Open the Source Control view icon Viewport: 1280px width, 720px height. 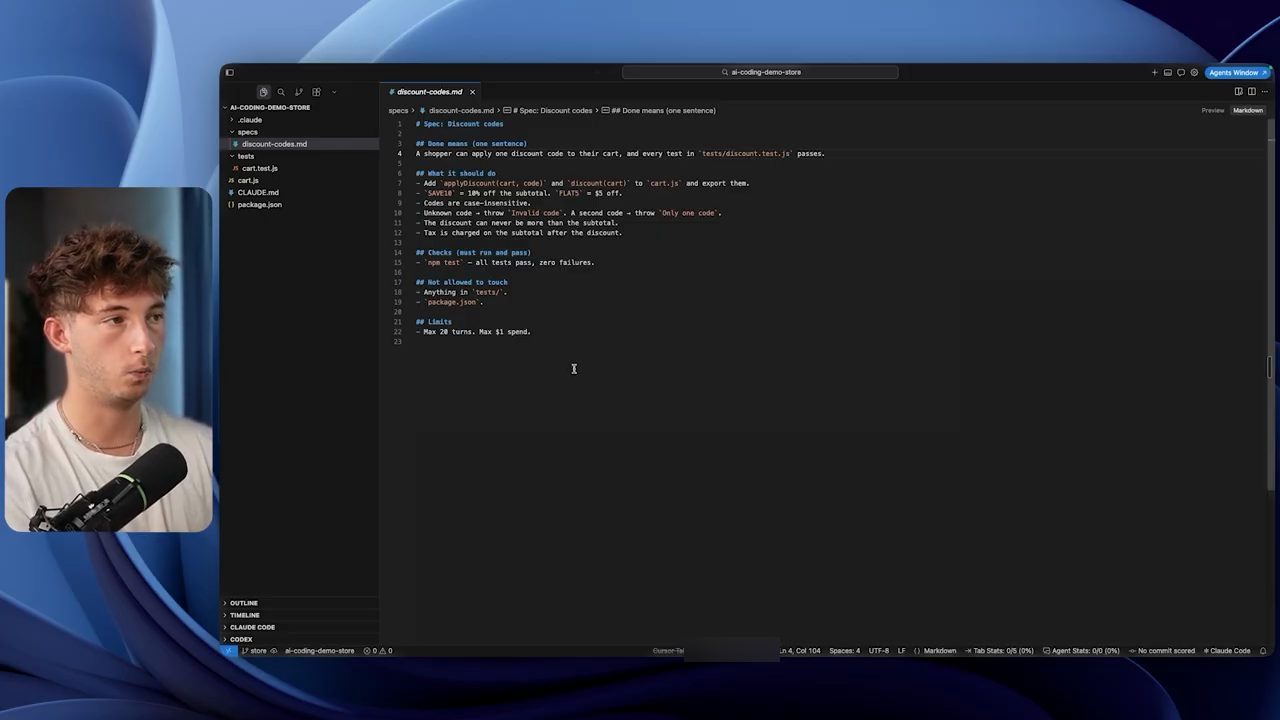click(x=298, y=92)
